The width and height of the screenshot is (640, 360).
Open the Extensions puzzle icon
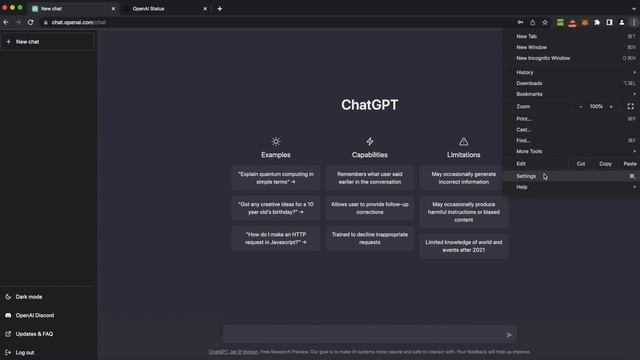[597, 22]
